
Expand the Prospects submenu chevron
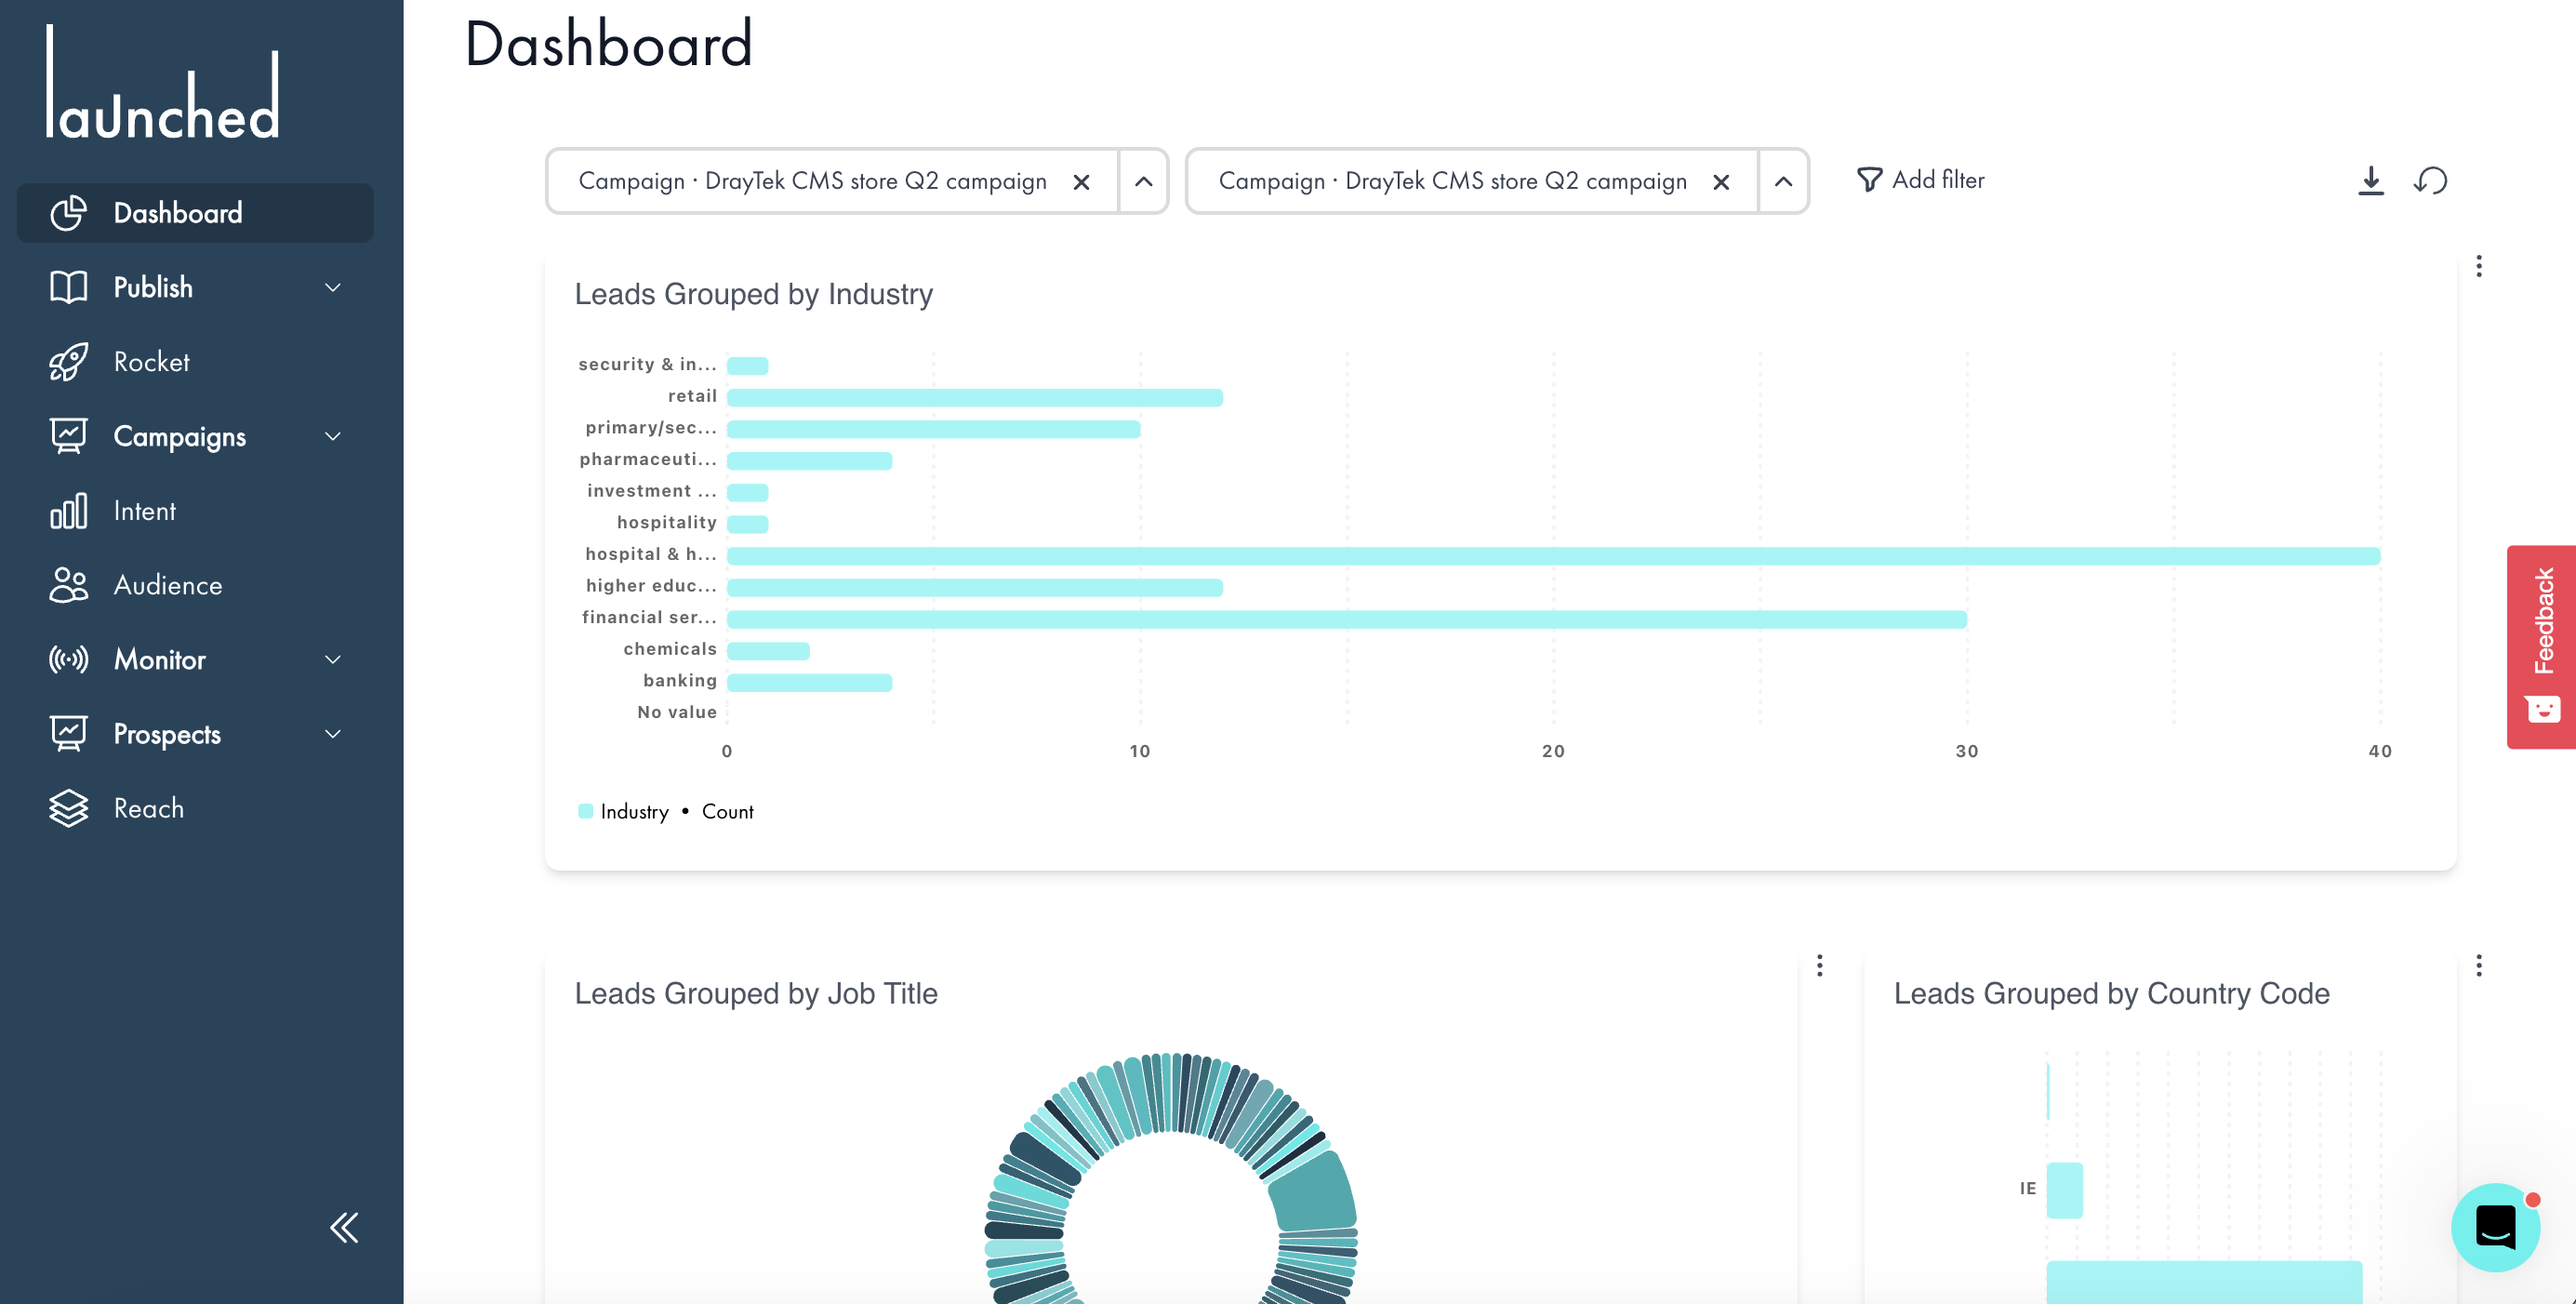(333, 734)
